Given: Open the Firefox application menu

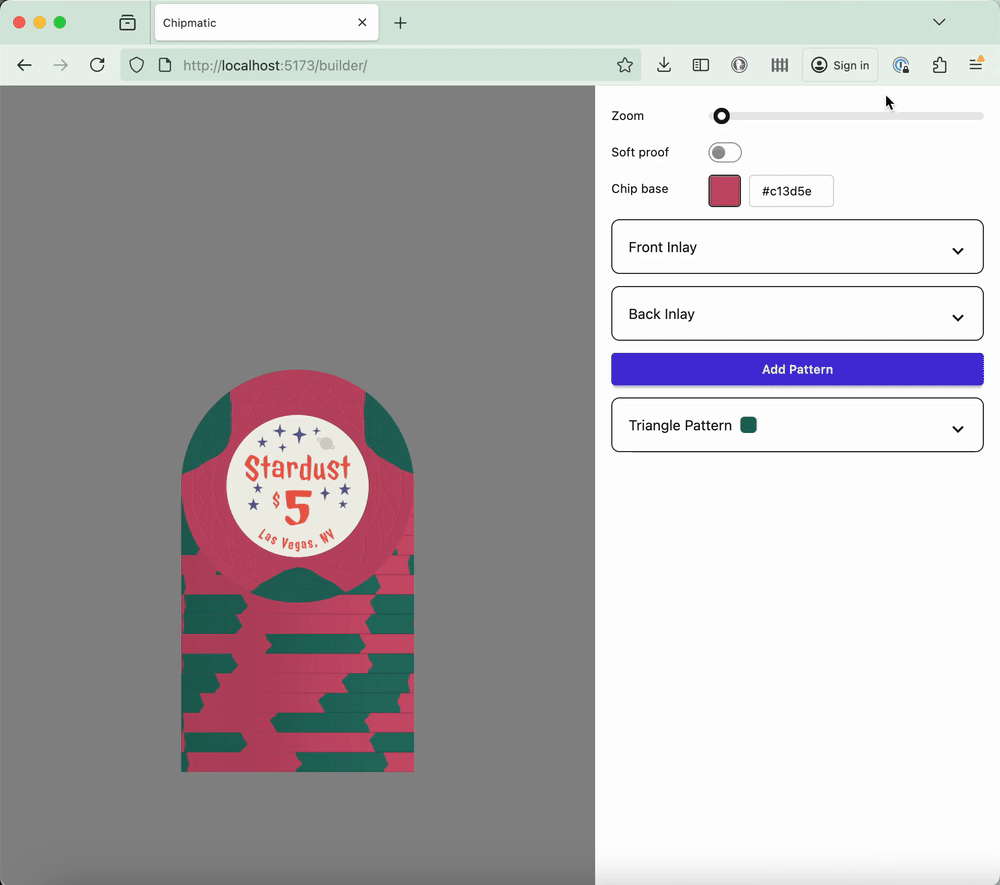Looking at the screenshot, I should pos(976,64).
